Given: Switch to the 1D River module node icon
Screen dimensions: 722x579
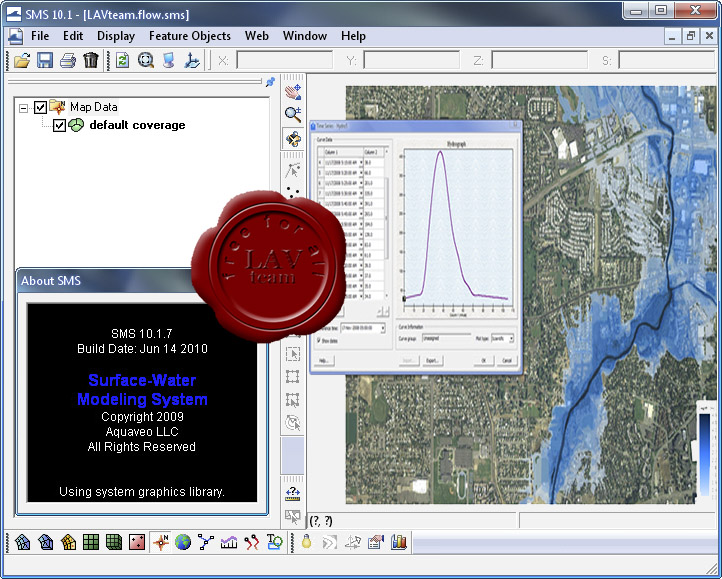Looking at the screenshot, I should coord(206,542).
